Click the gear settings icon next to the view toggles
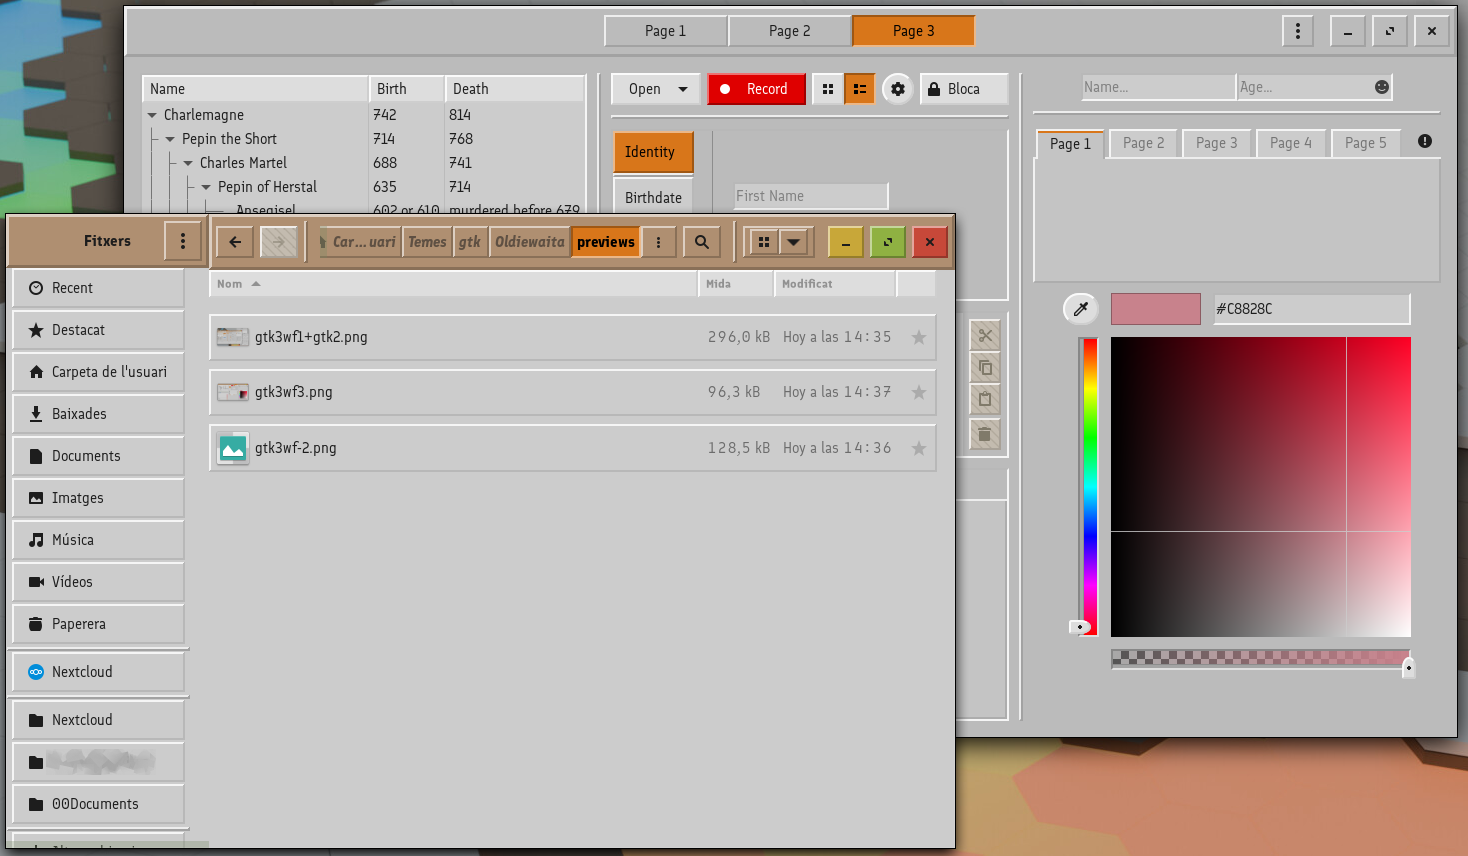 [898, 89]
